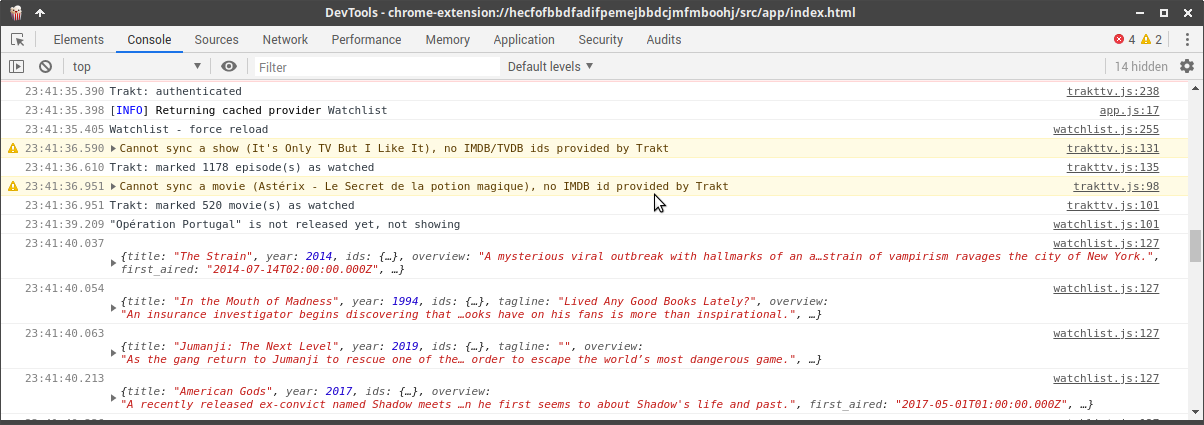The height and width of the screenshot is (425, 1204).
Task: Click the console vertical scrollbar thumb
Action: coord(1195,246)
